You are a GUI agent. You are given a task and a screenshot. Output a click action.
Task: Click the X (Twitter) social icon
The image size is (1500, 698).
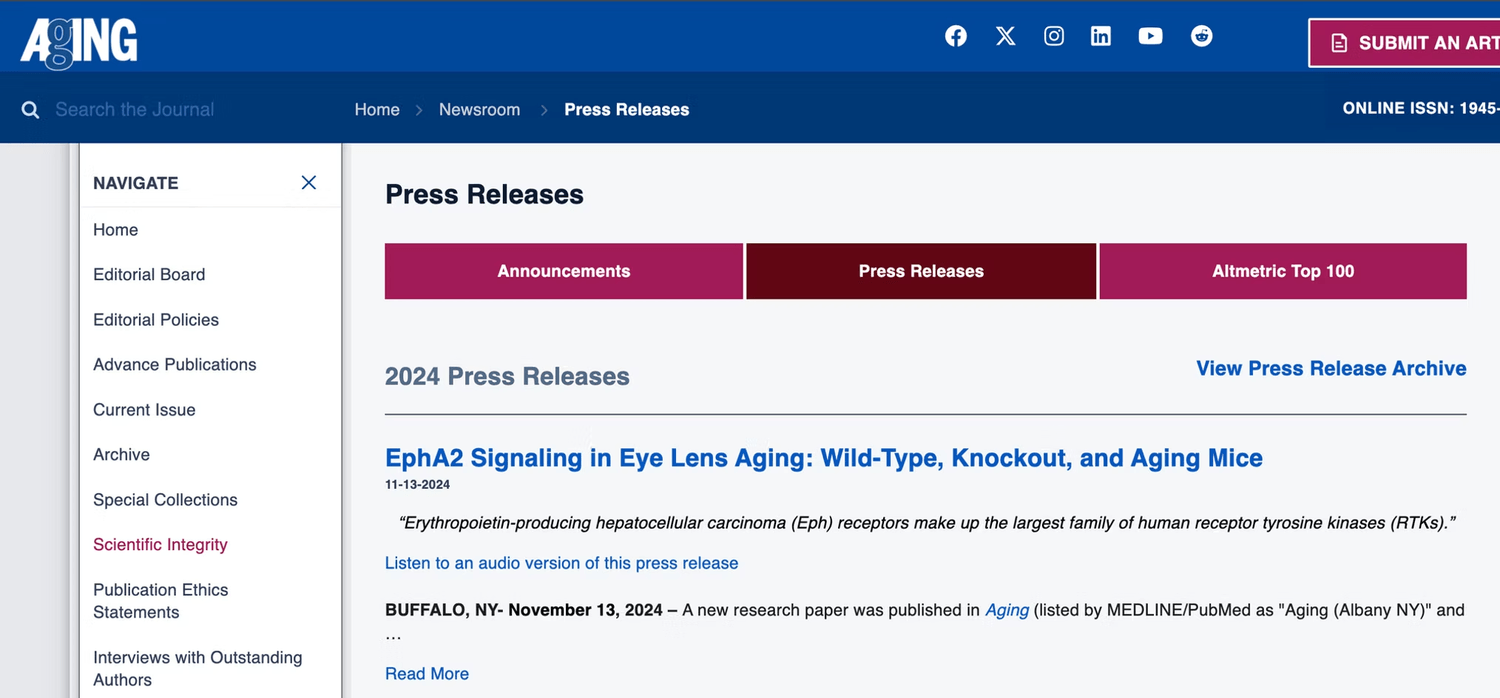pos(1006,37)
